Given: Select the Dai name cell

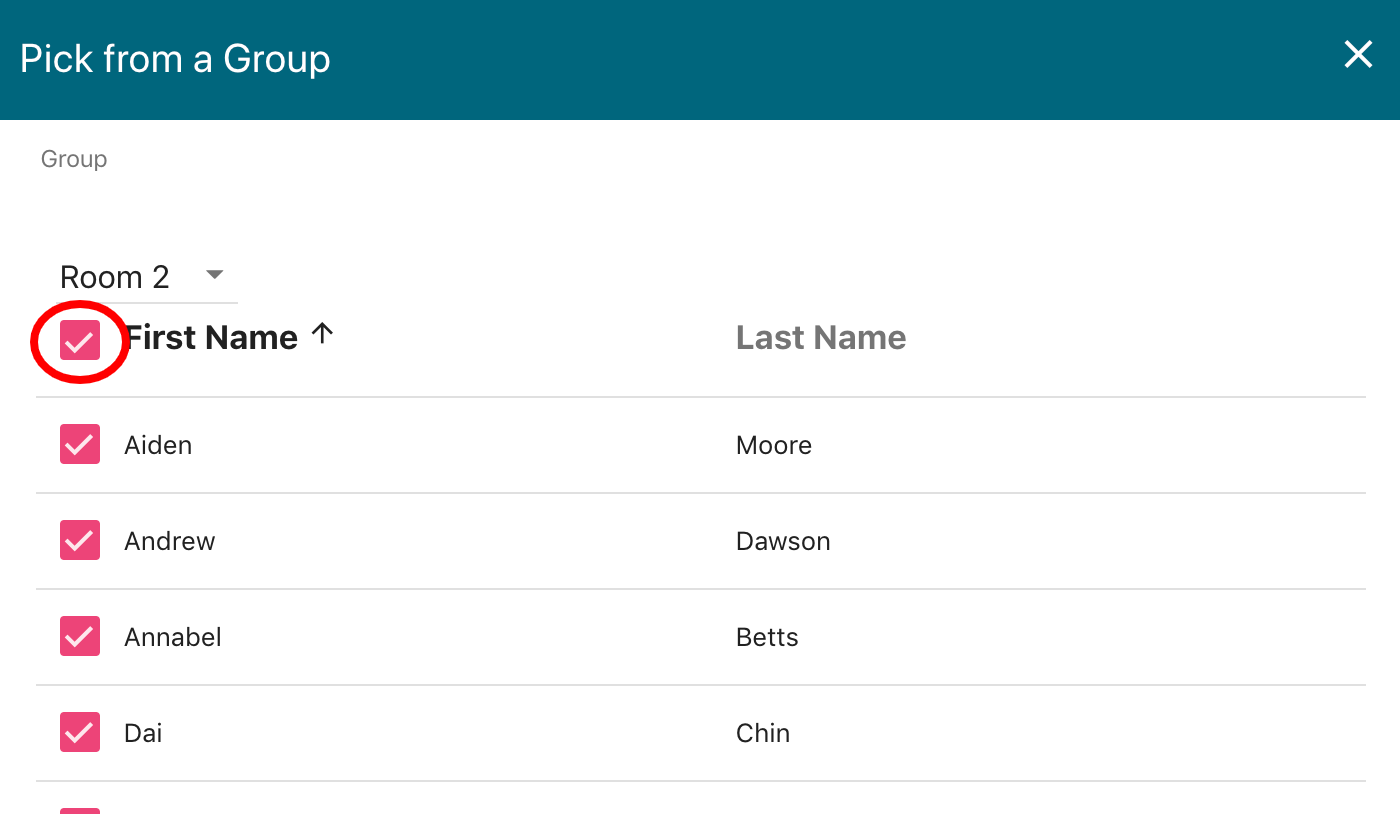Looking at the screenshot, I should pos(143,733).
